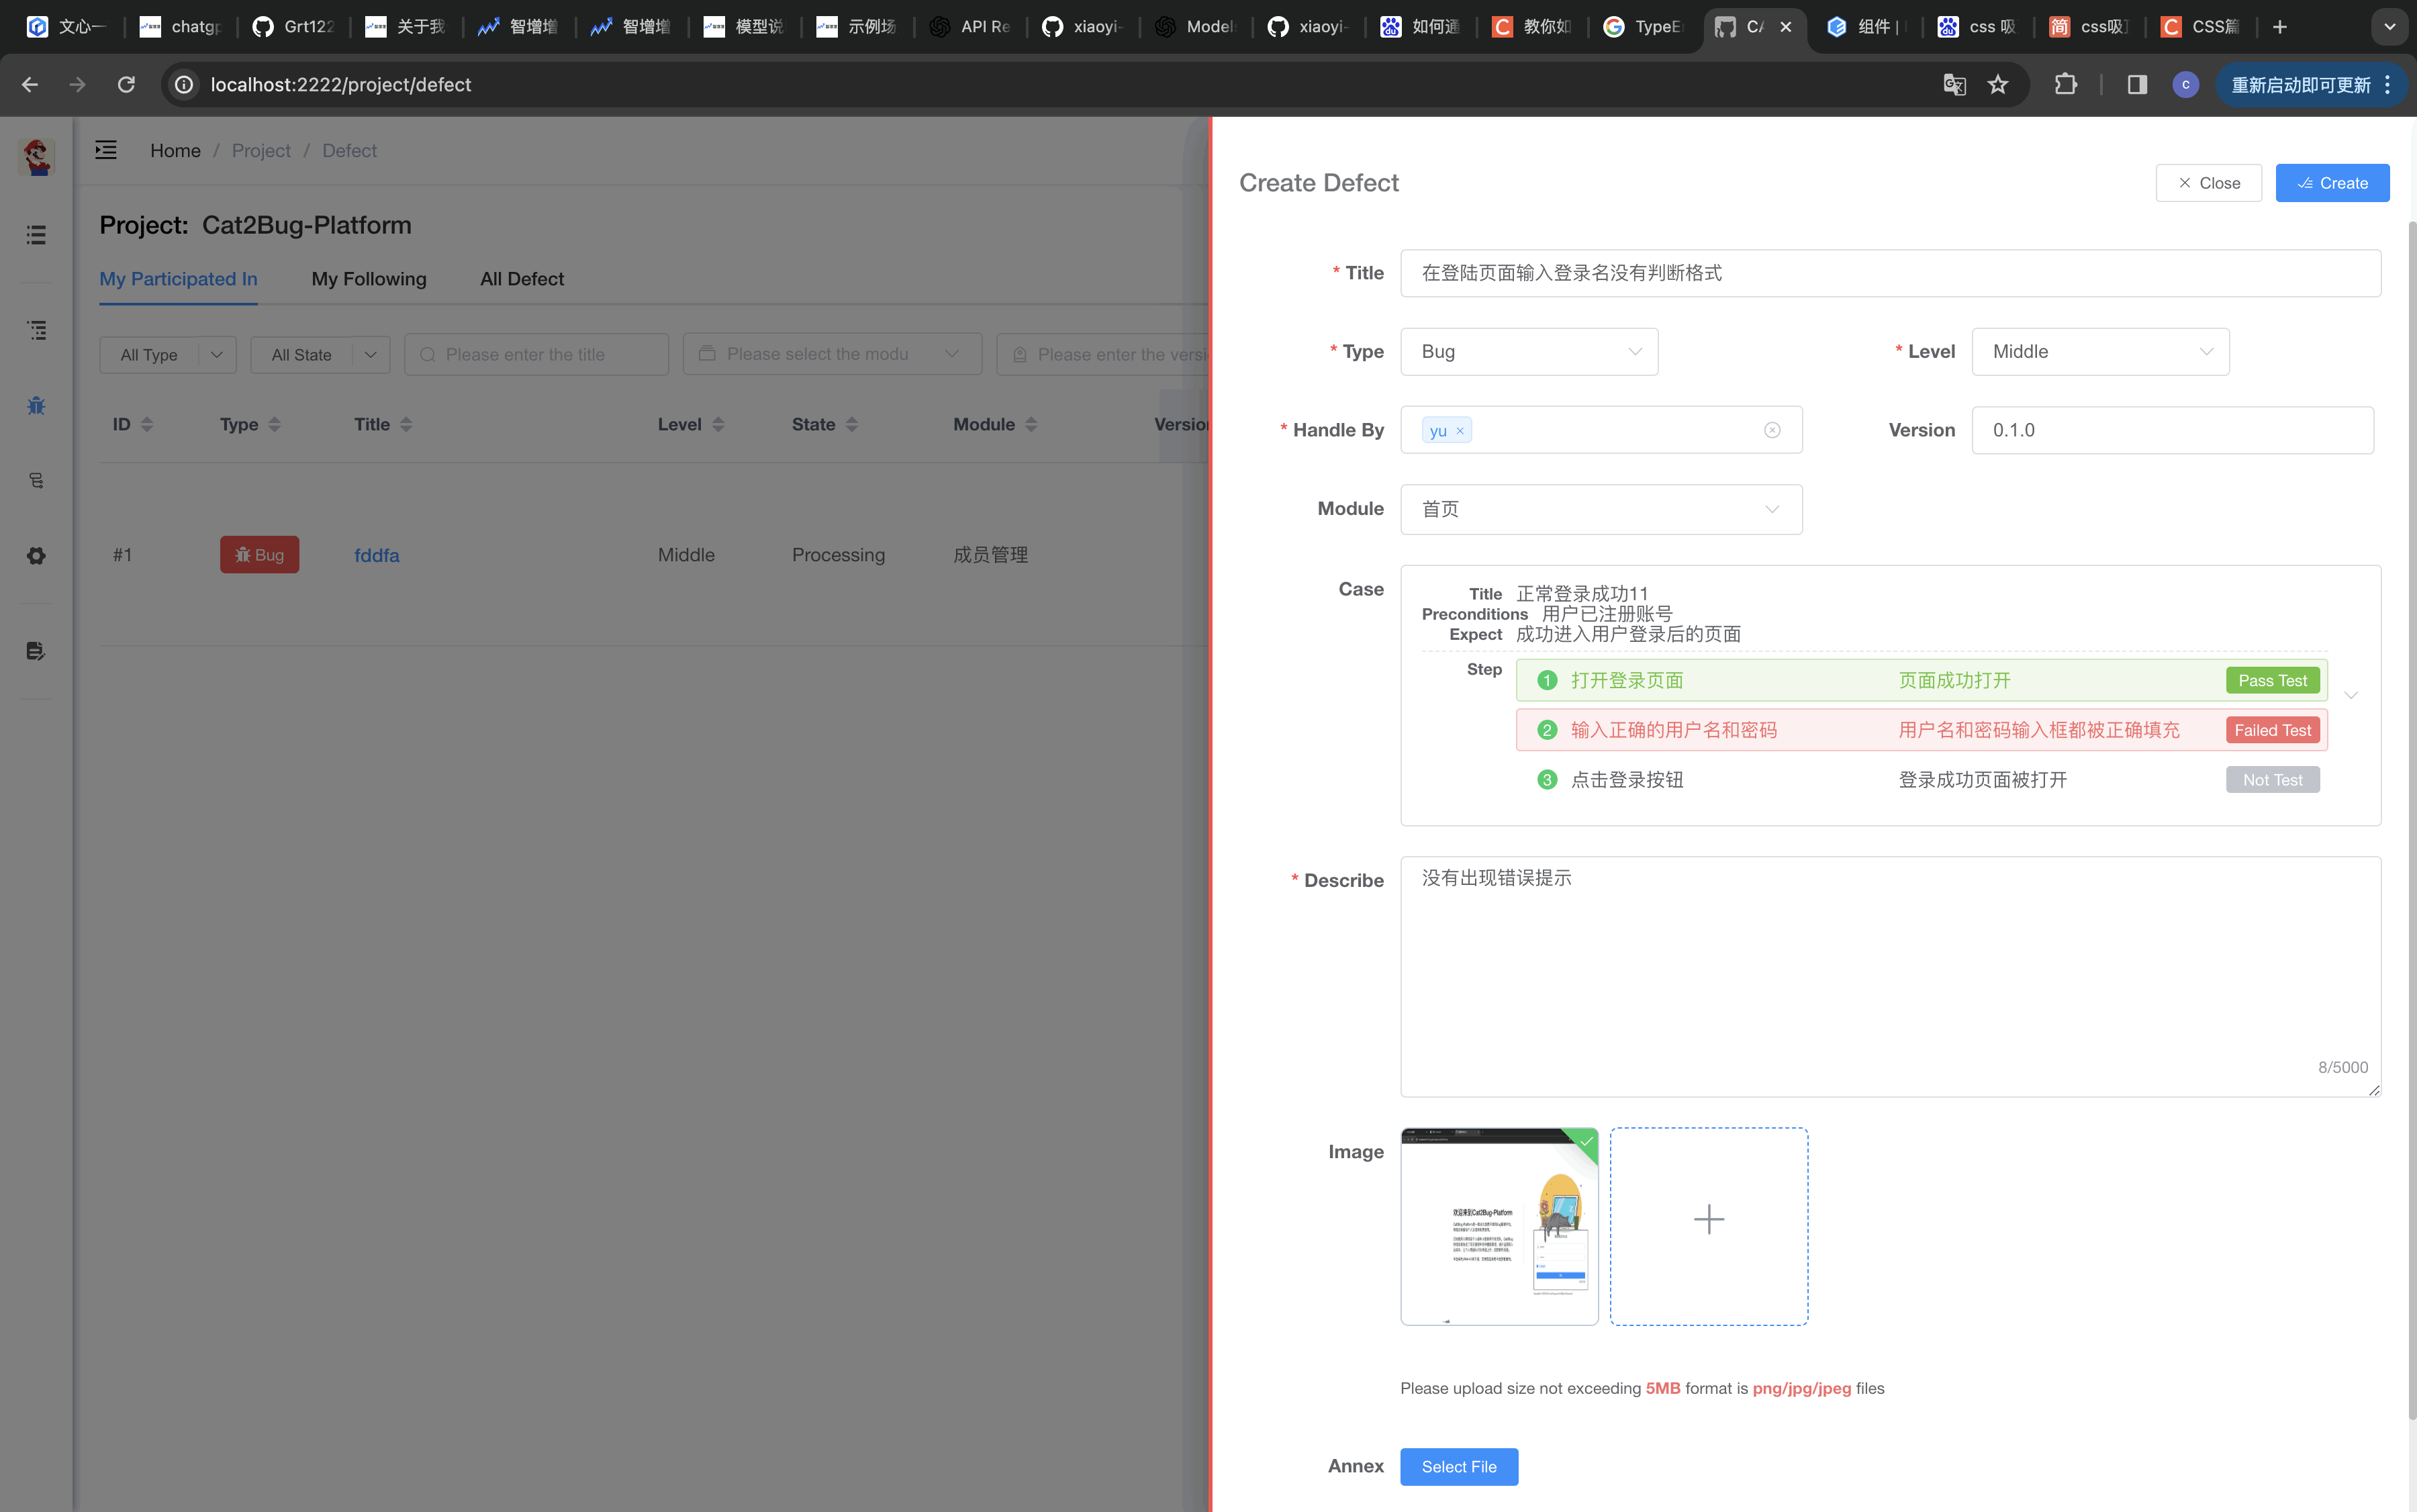Bookmark this page with star icon
The image size is (2417, 1512).
1998,84
